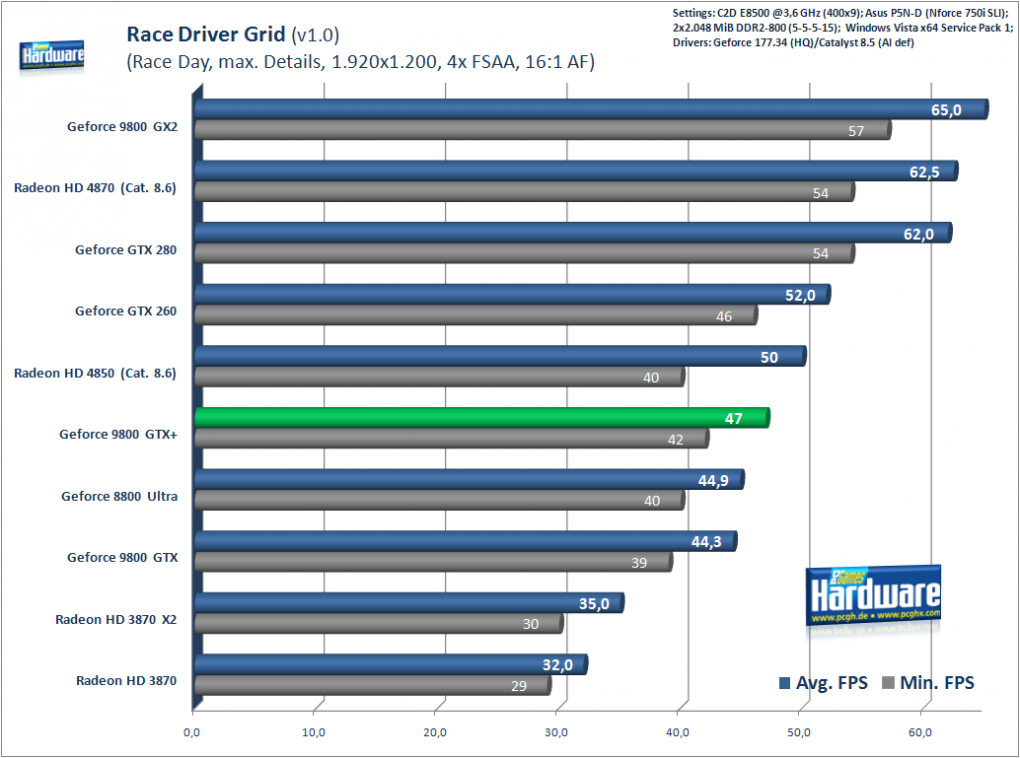Click the 40 minimum value for Geforce 8800 Ultra
Screen dimensions: 1020x758
click(x=652, y=501)
